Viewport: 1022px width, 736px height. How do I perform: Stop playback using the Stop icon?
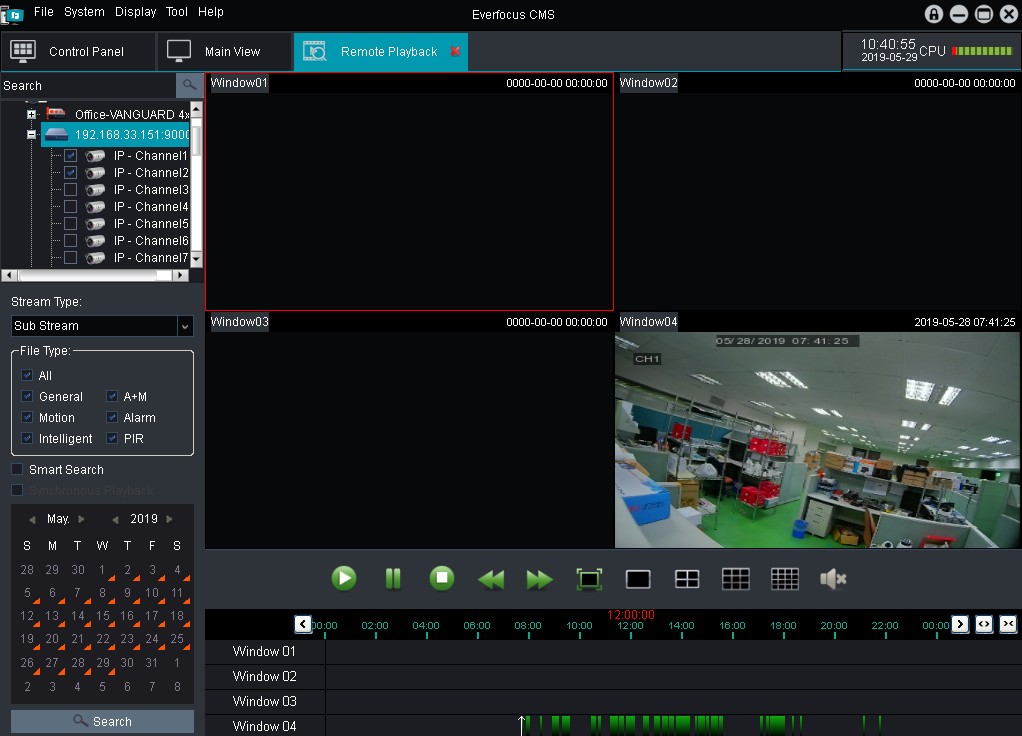click(441, 578)
